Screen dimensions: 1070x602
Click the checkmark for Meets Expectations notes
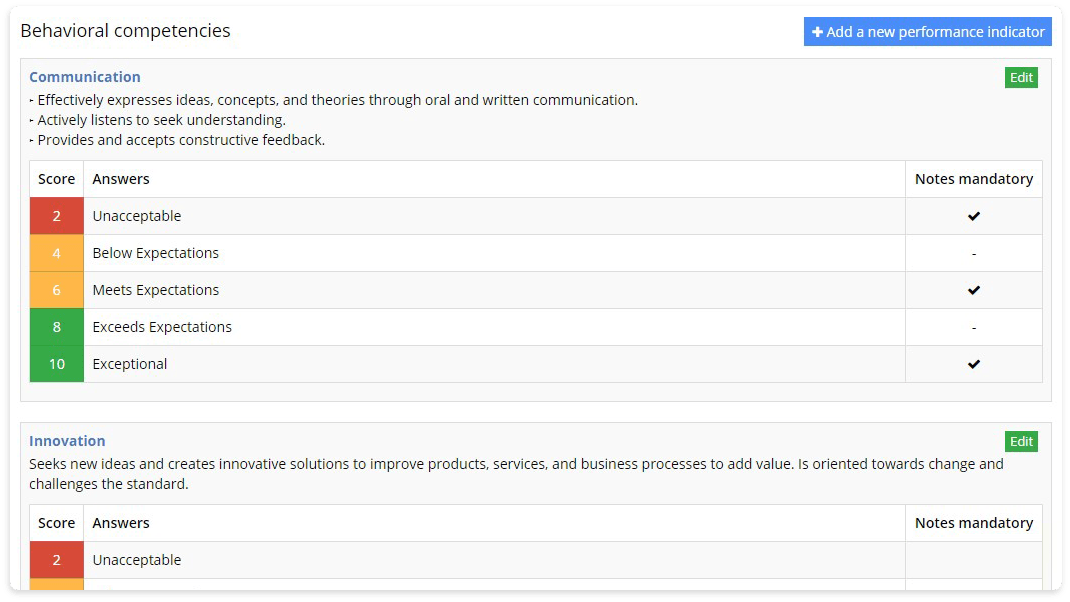click(973, 290)
